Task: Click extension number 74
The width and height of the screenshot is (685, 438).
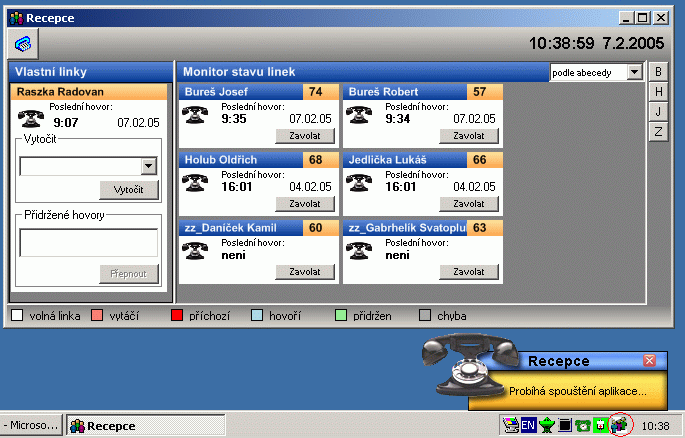Action: [316, 92]
